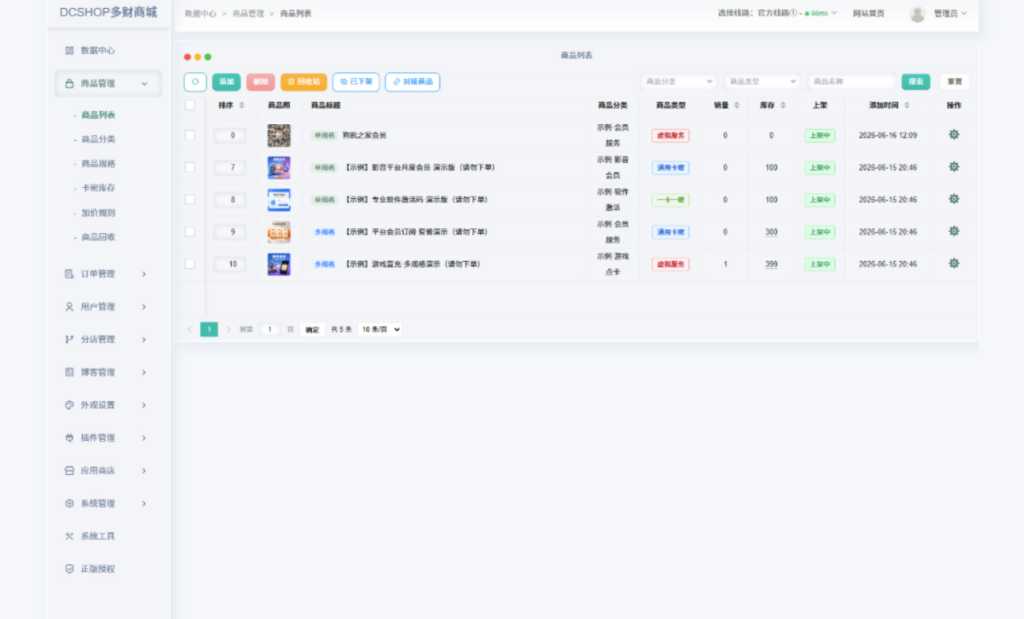Screen dimensions: 1024x619
Task: Click the 用户管理 person icon
Action: 69,306
